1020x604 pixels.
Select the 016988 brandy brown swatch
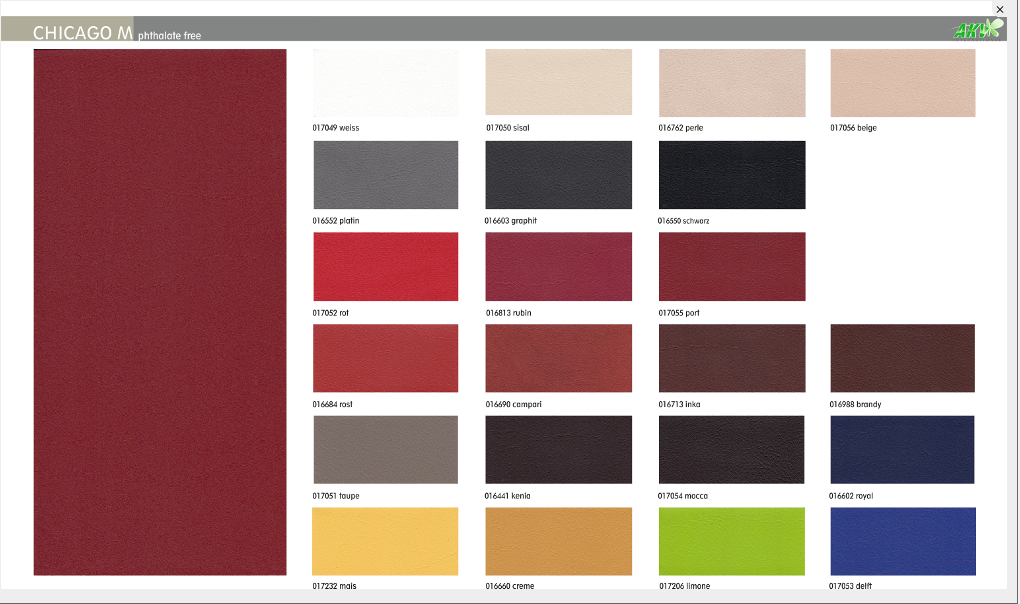[902, 358]
